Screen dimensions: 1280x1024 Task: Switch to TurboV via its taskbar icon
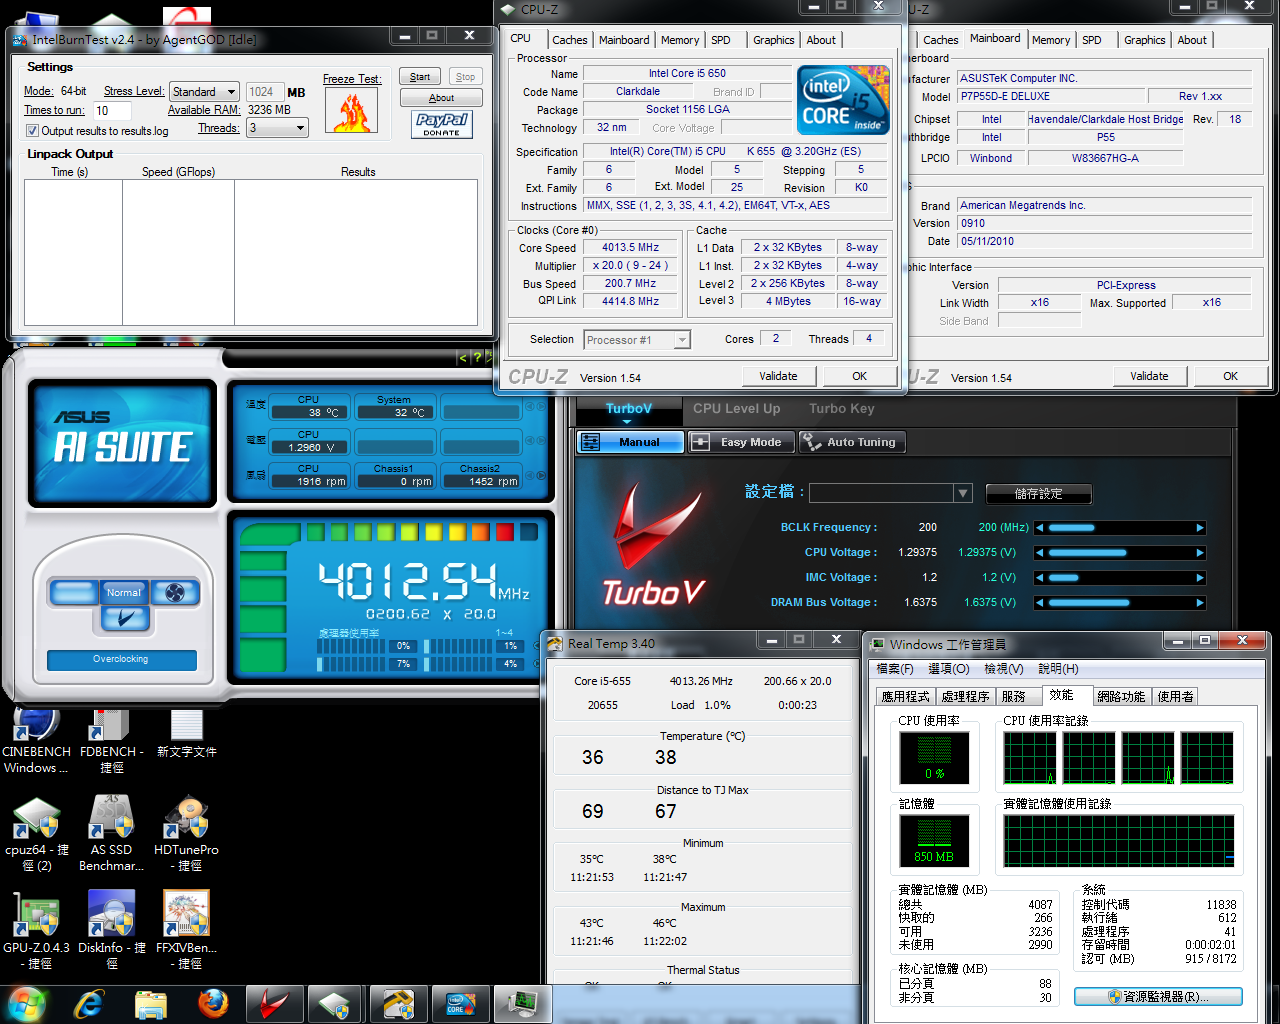coord(274,1004)
